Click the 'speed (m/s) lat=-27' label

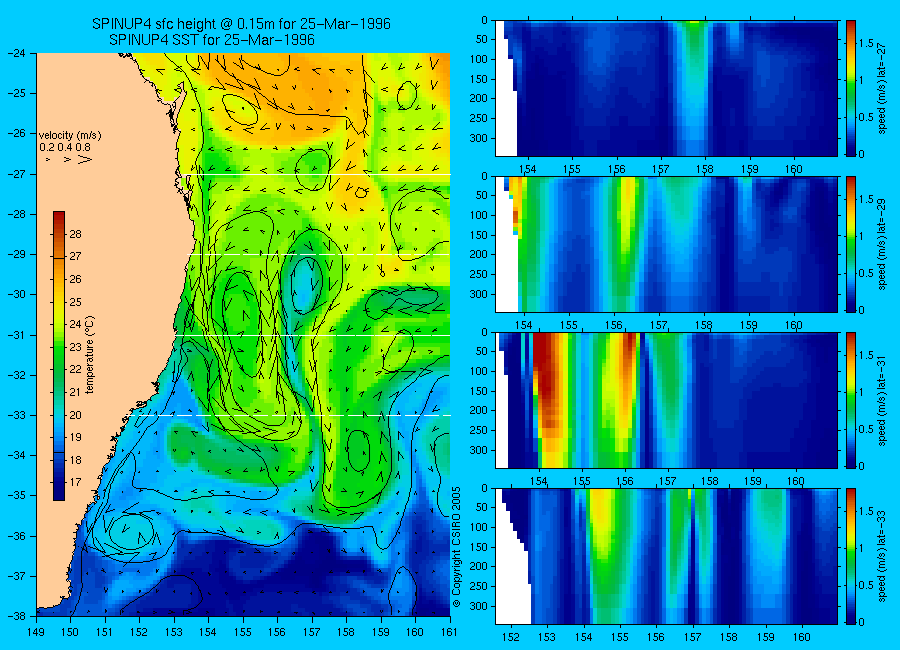coord(883,88)
